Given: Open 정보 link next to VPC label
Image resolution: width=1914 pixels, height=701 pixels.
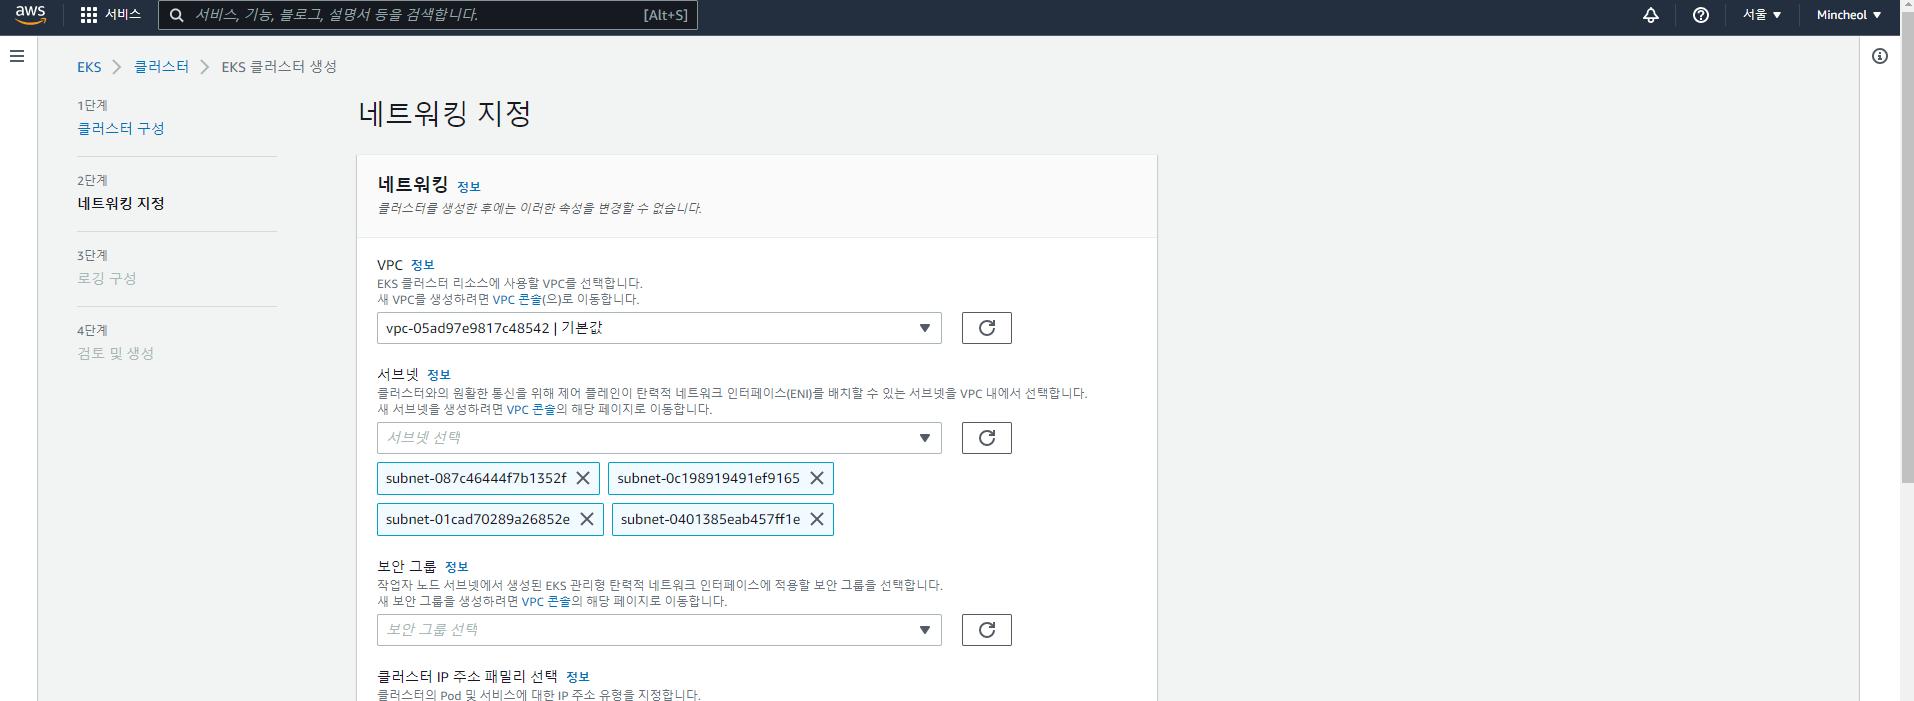Looking at the screenshot, I should (x=423, y=265).
